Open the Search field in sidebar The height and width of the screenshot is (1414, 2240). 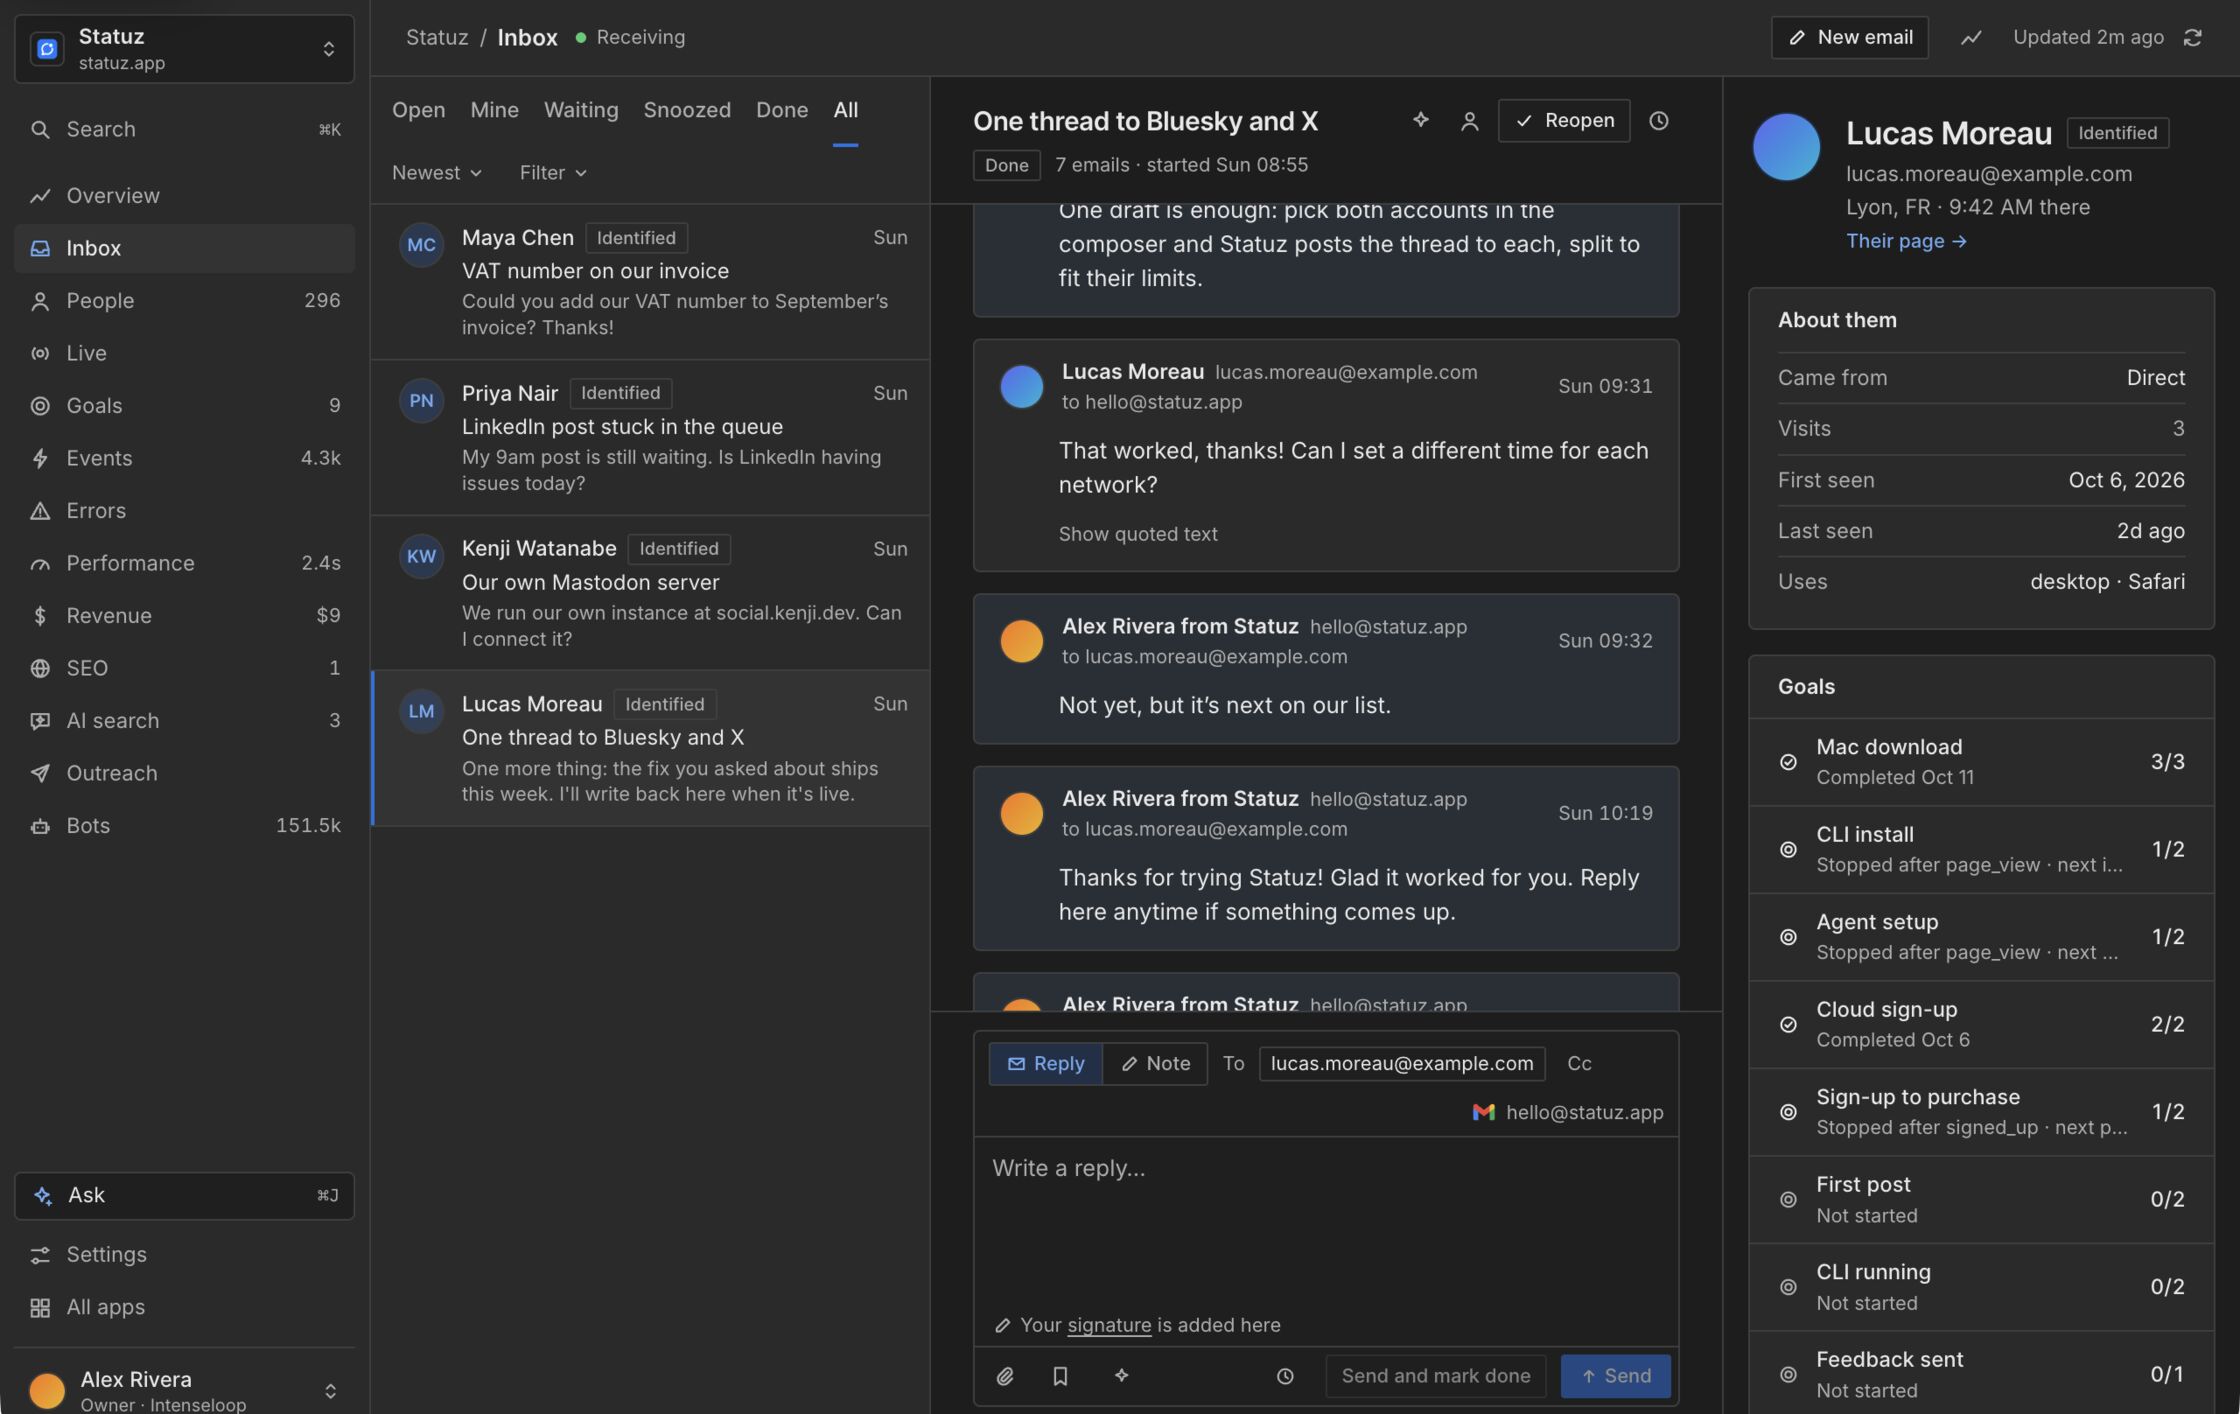pyautogui.click(x=185, y=130)
